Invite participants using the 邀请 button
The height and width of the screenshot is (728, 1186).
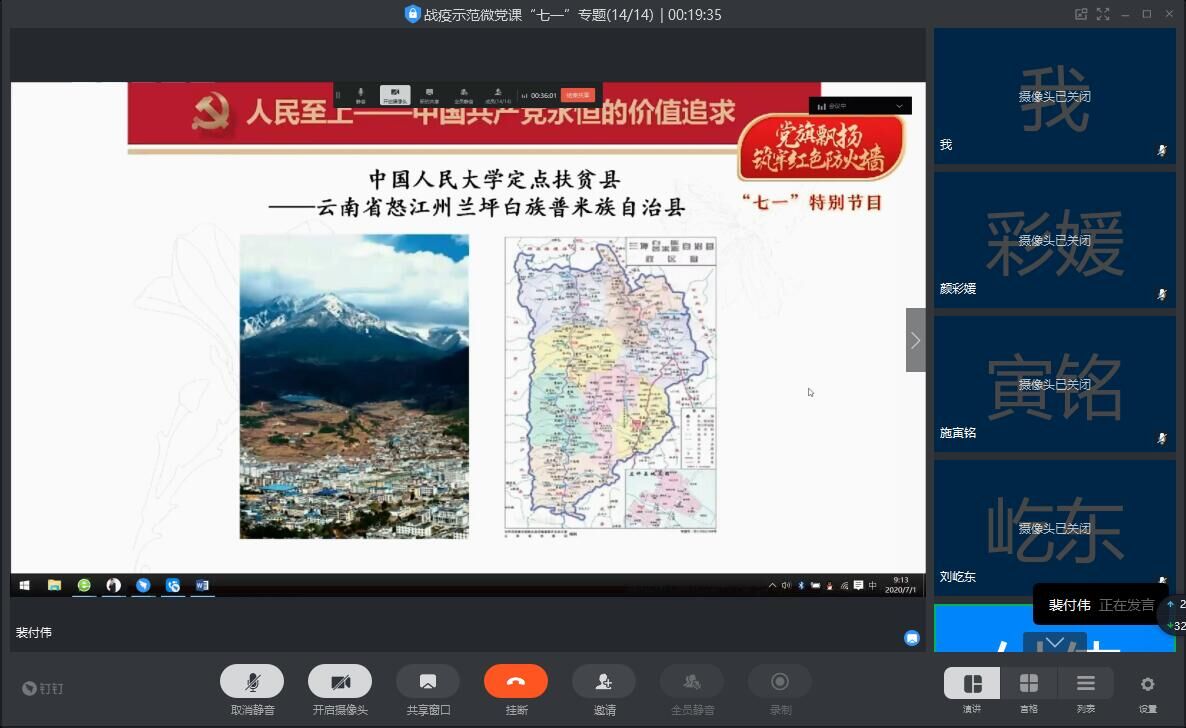coord(604,682)
